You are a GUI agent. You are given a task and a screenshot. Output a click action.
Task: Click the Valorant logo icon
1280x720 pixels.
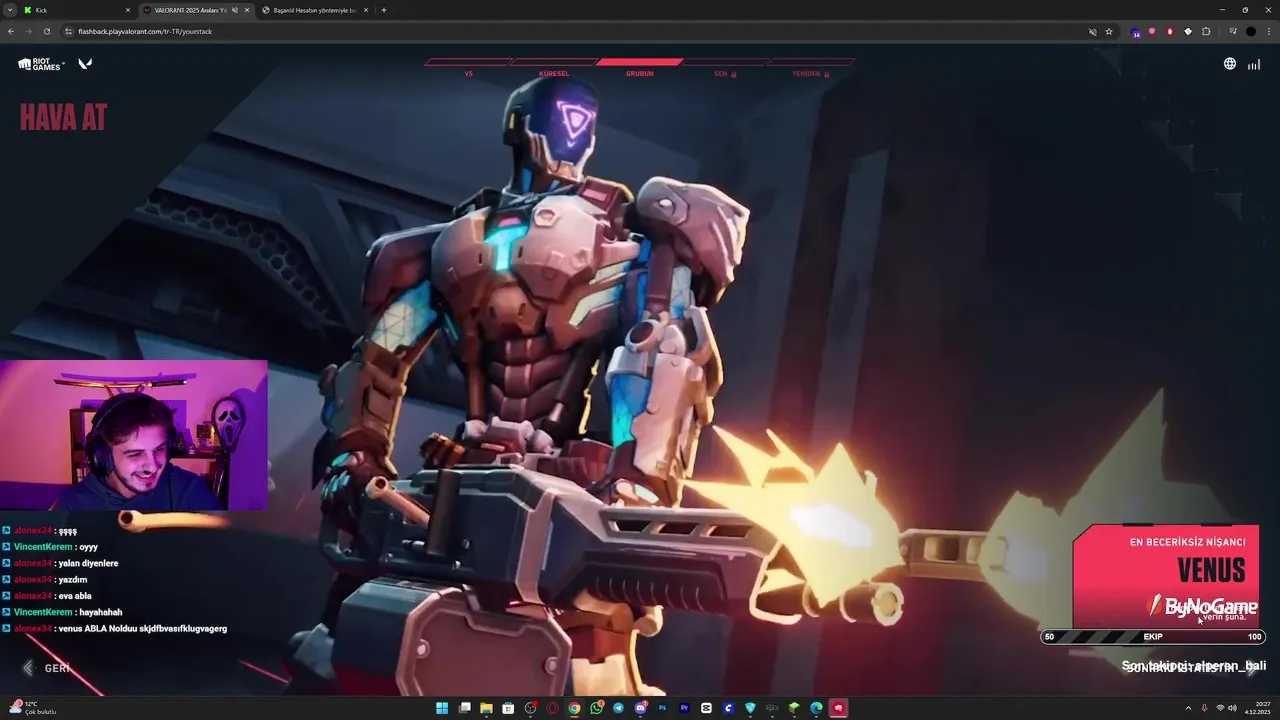tap(85, 64)
